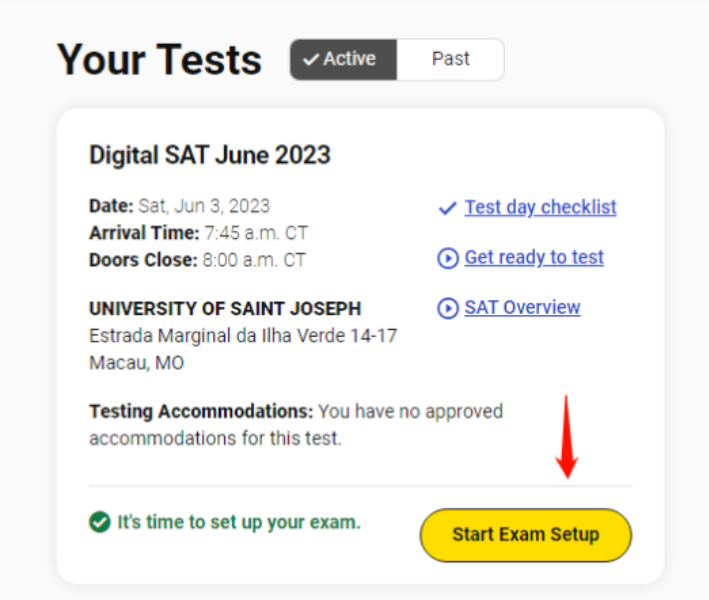
Task: Open the Get ready to test link
Action: [x=534, y=258]
